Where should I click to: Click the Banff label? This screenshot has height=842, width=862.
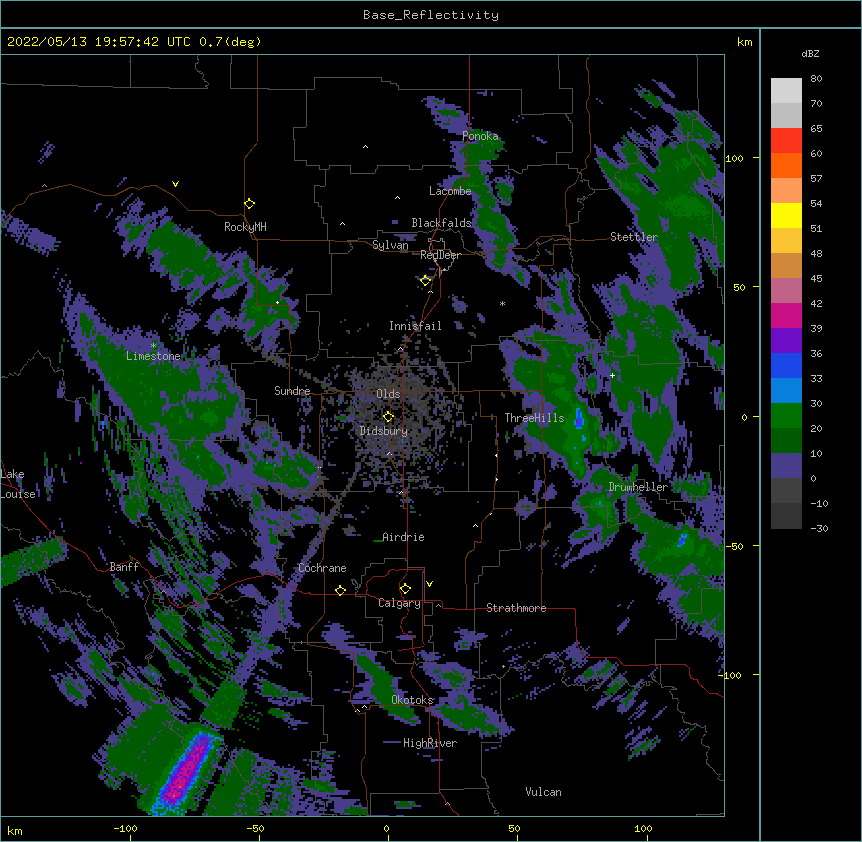[x=124, y=567]
